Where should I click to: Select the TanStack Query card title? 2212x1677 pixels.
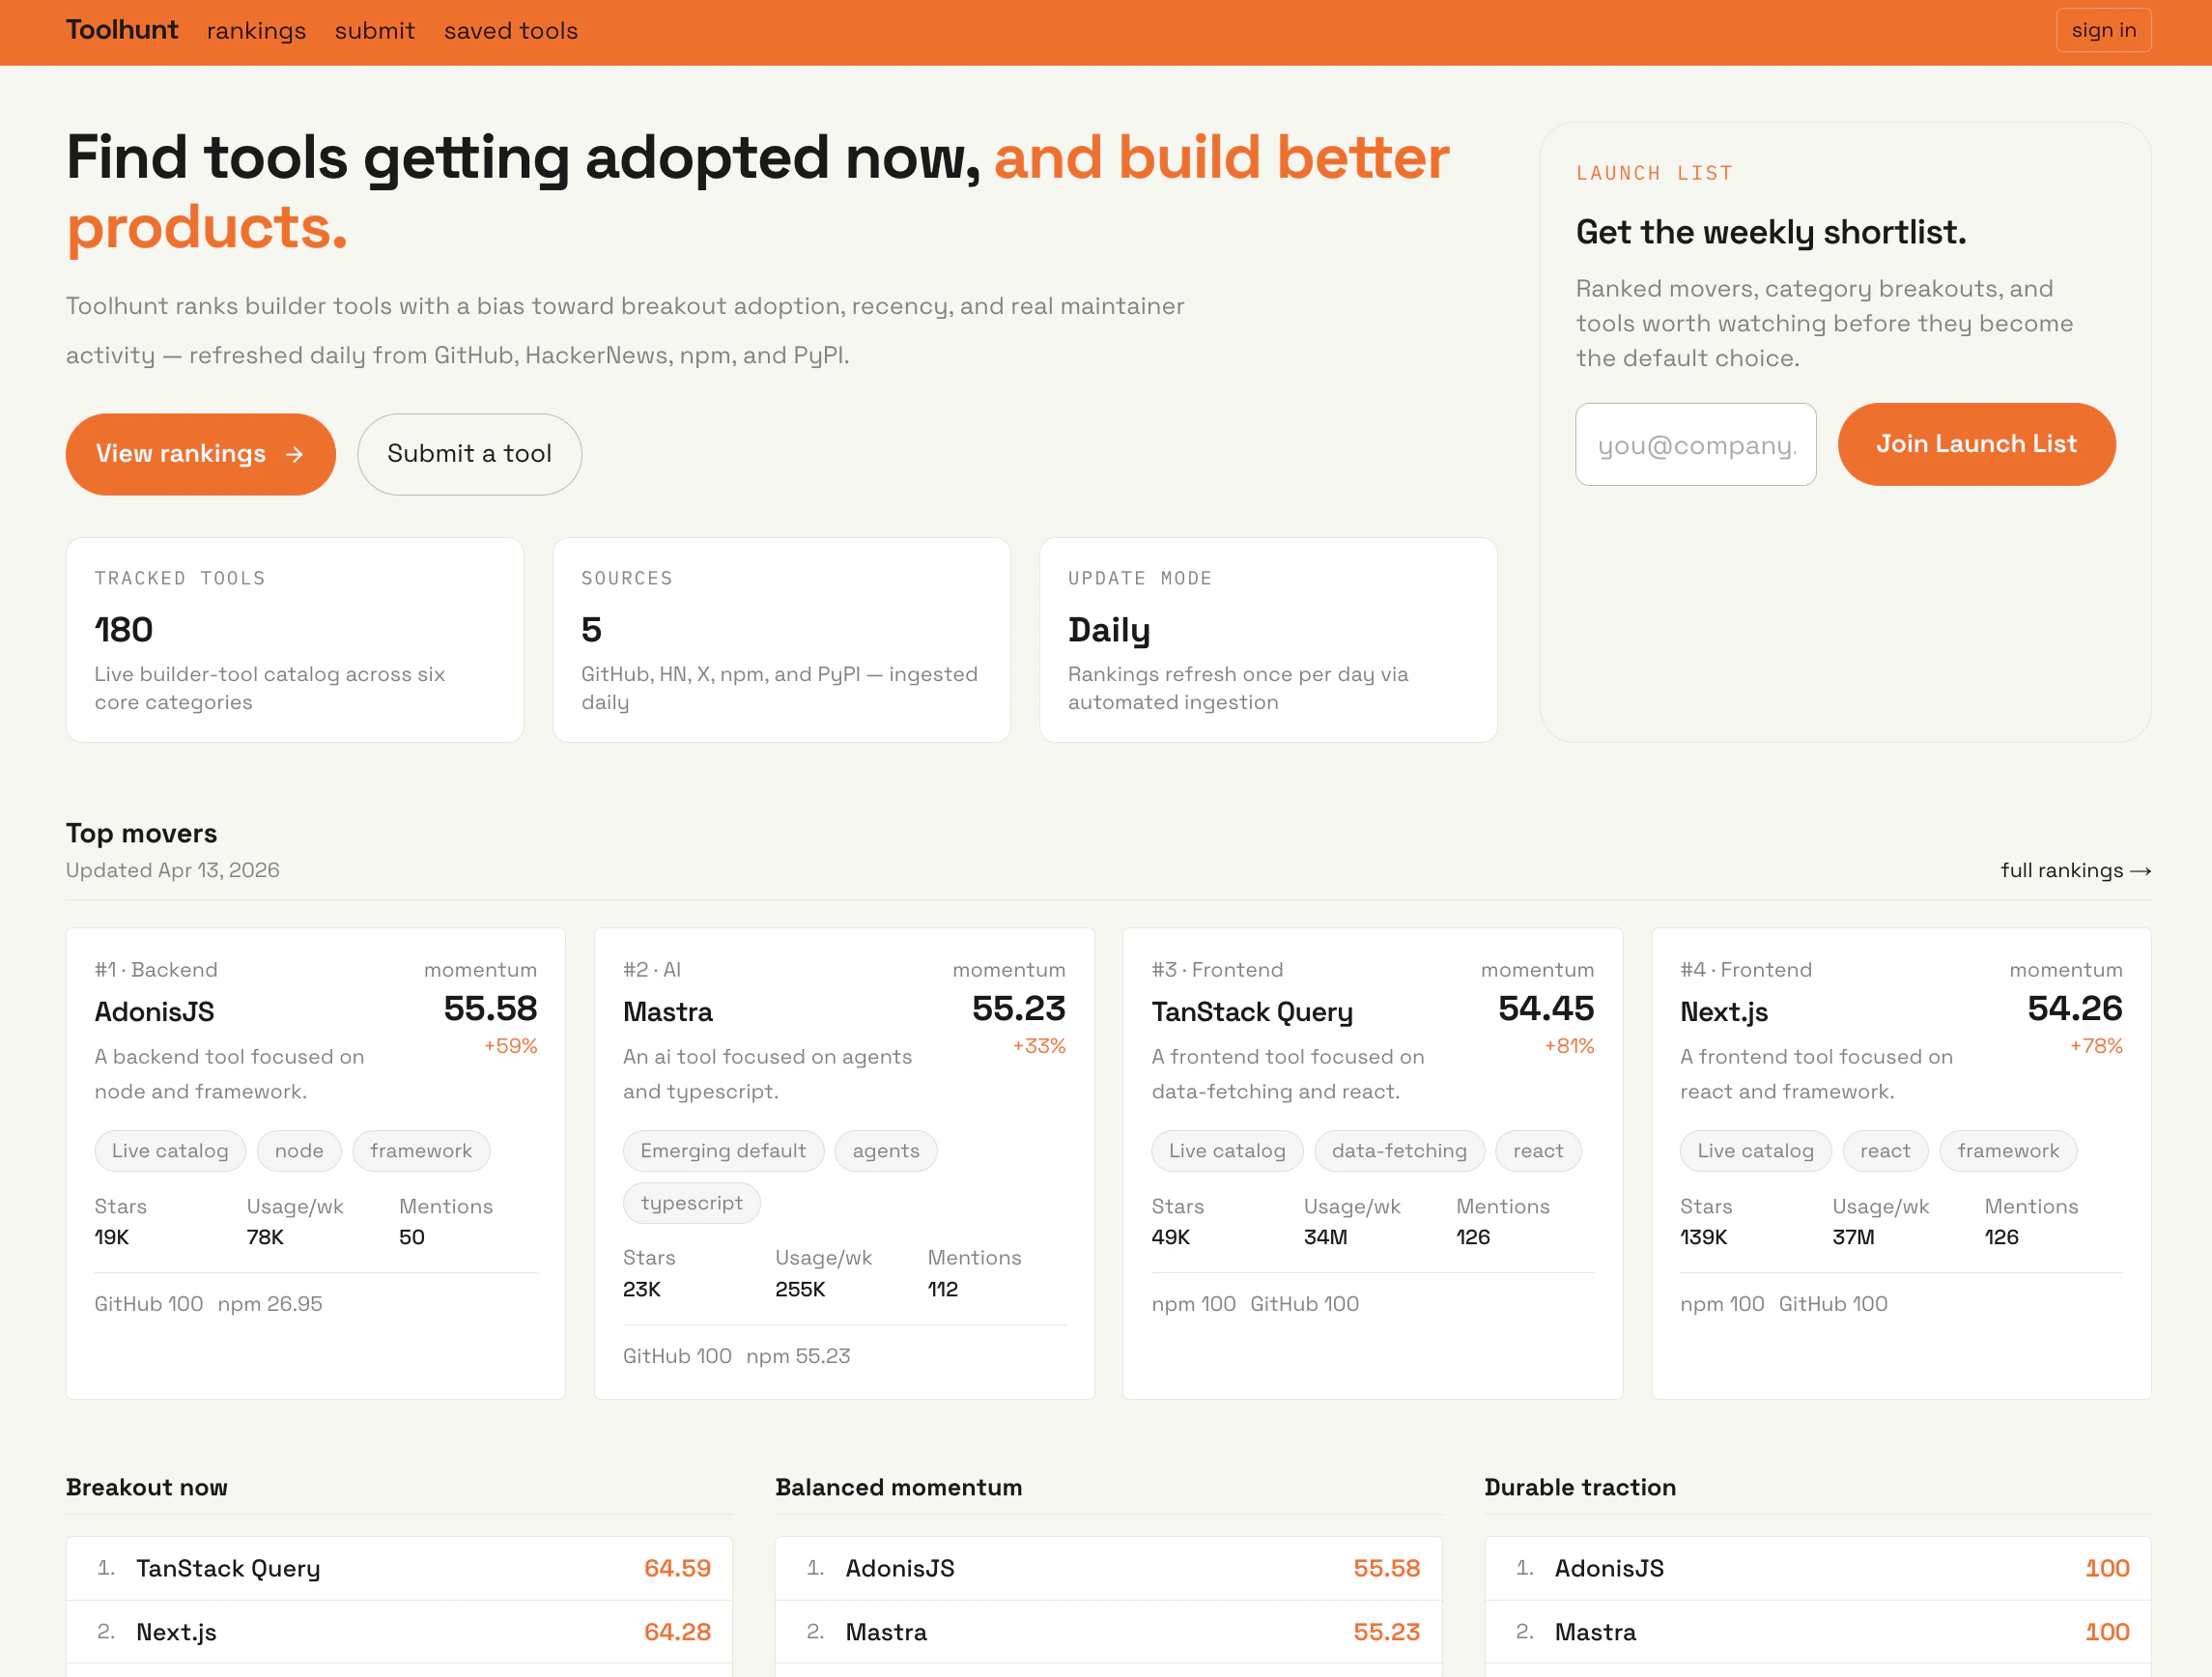[1251, 1012]
